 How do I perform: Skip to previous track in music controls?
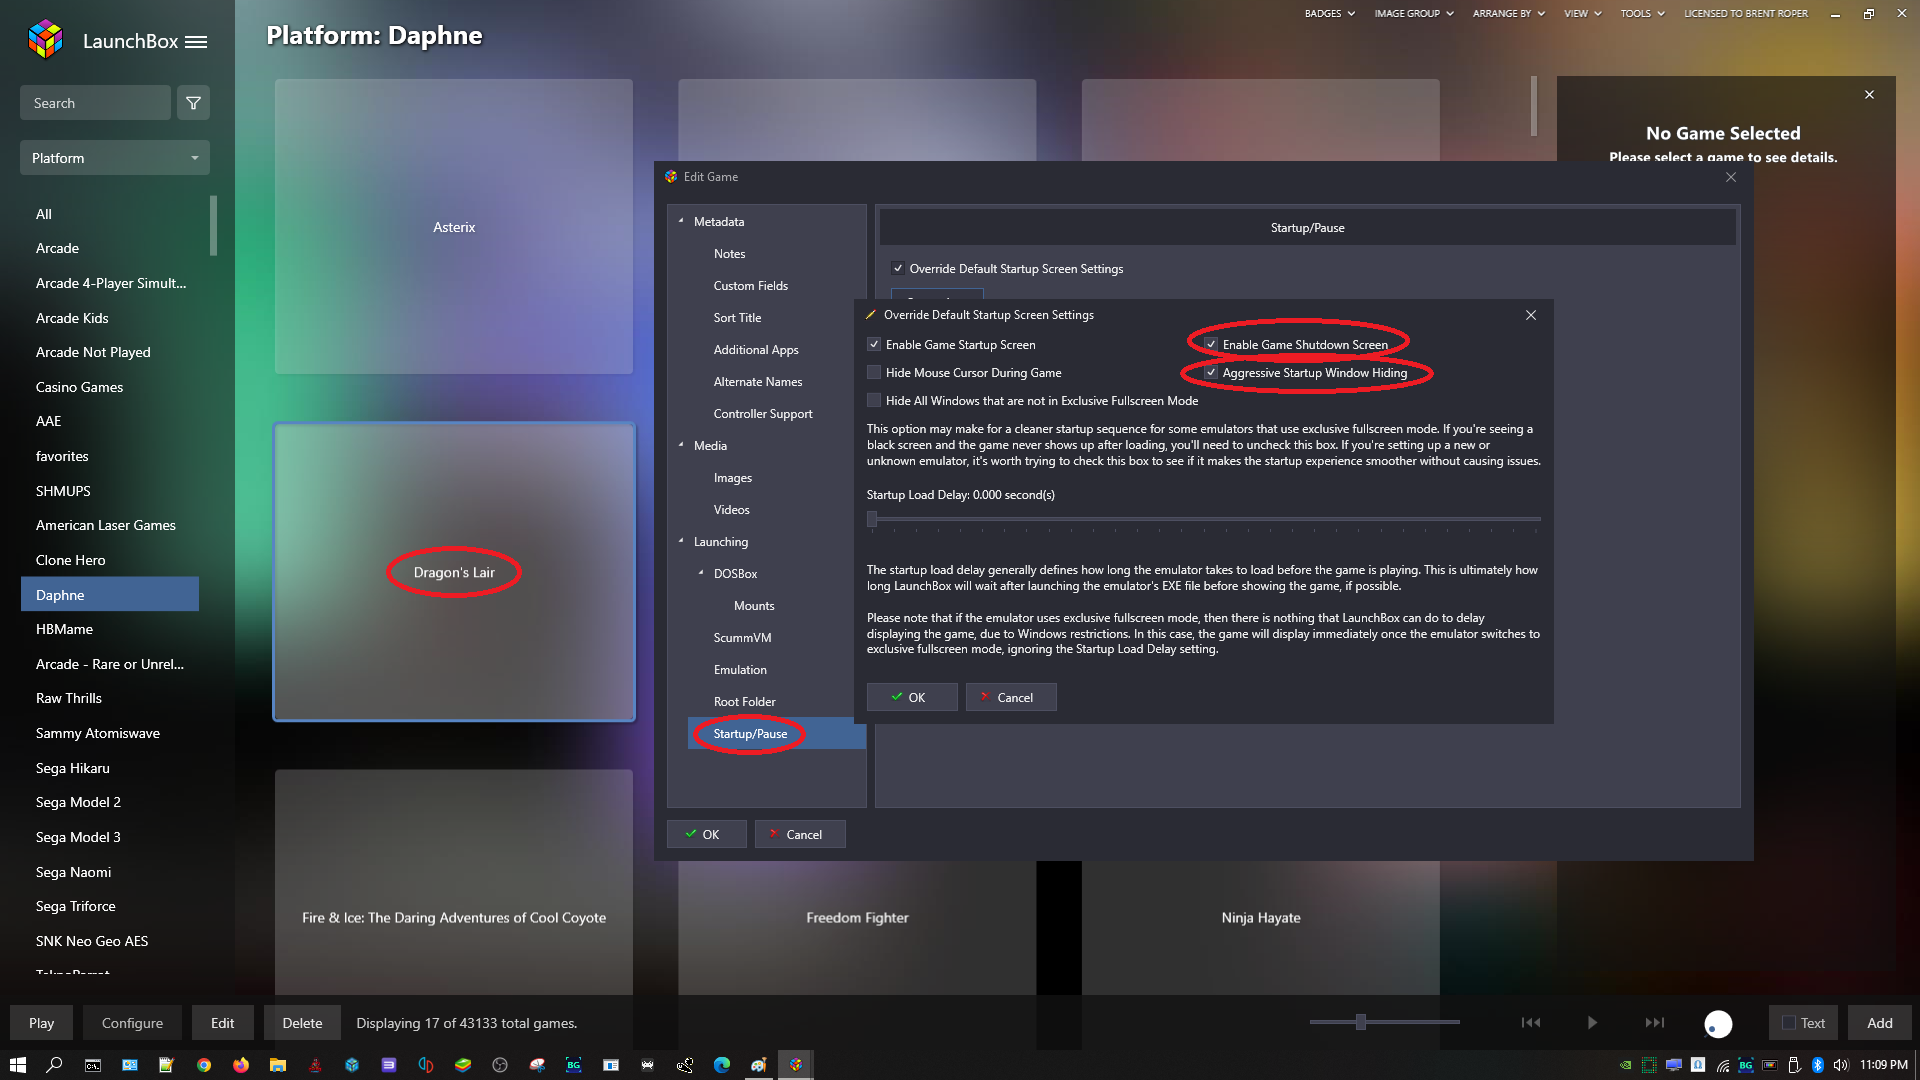tap(1531, 1022)
